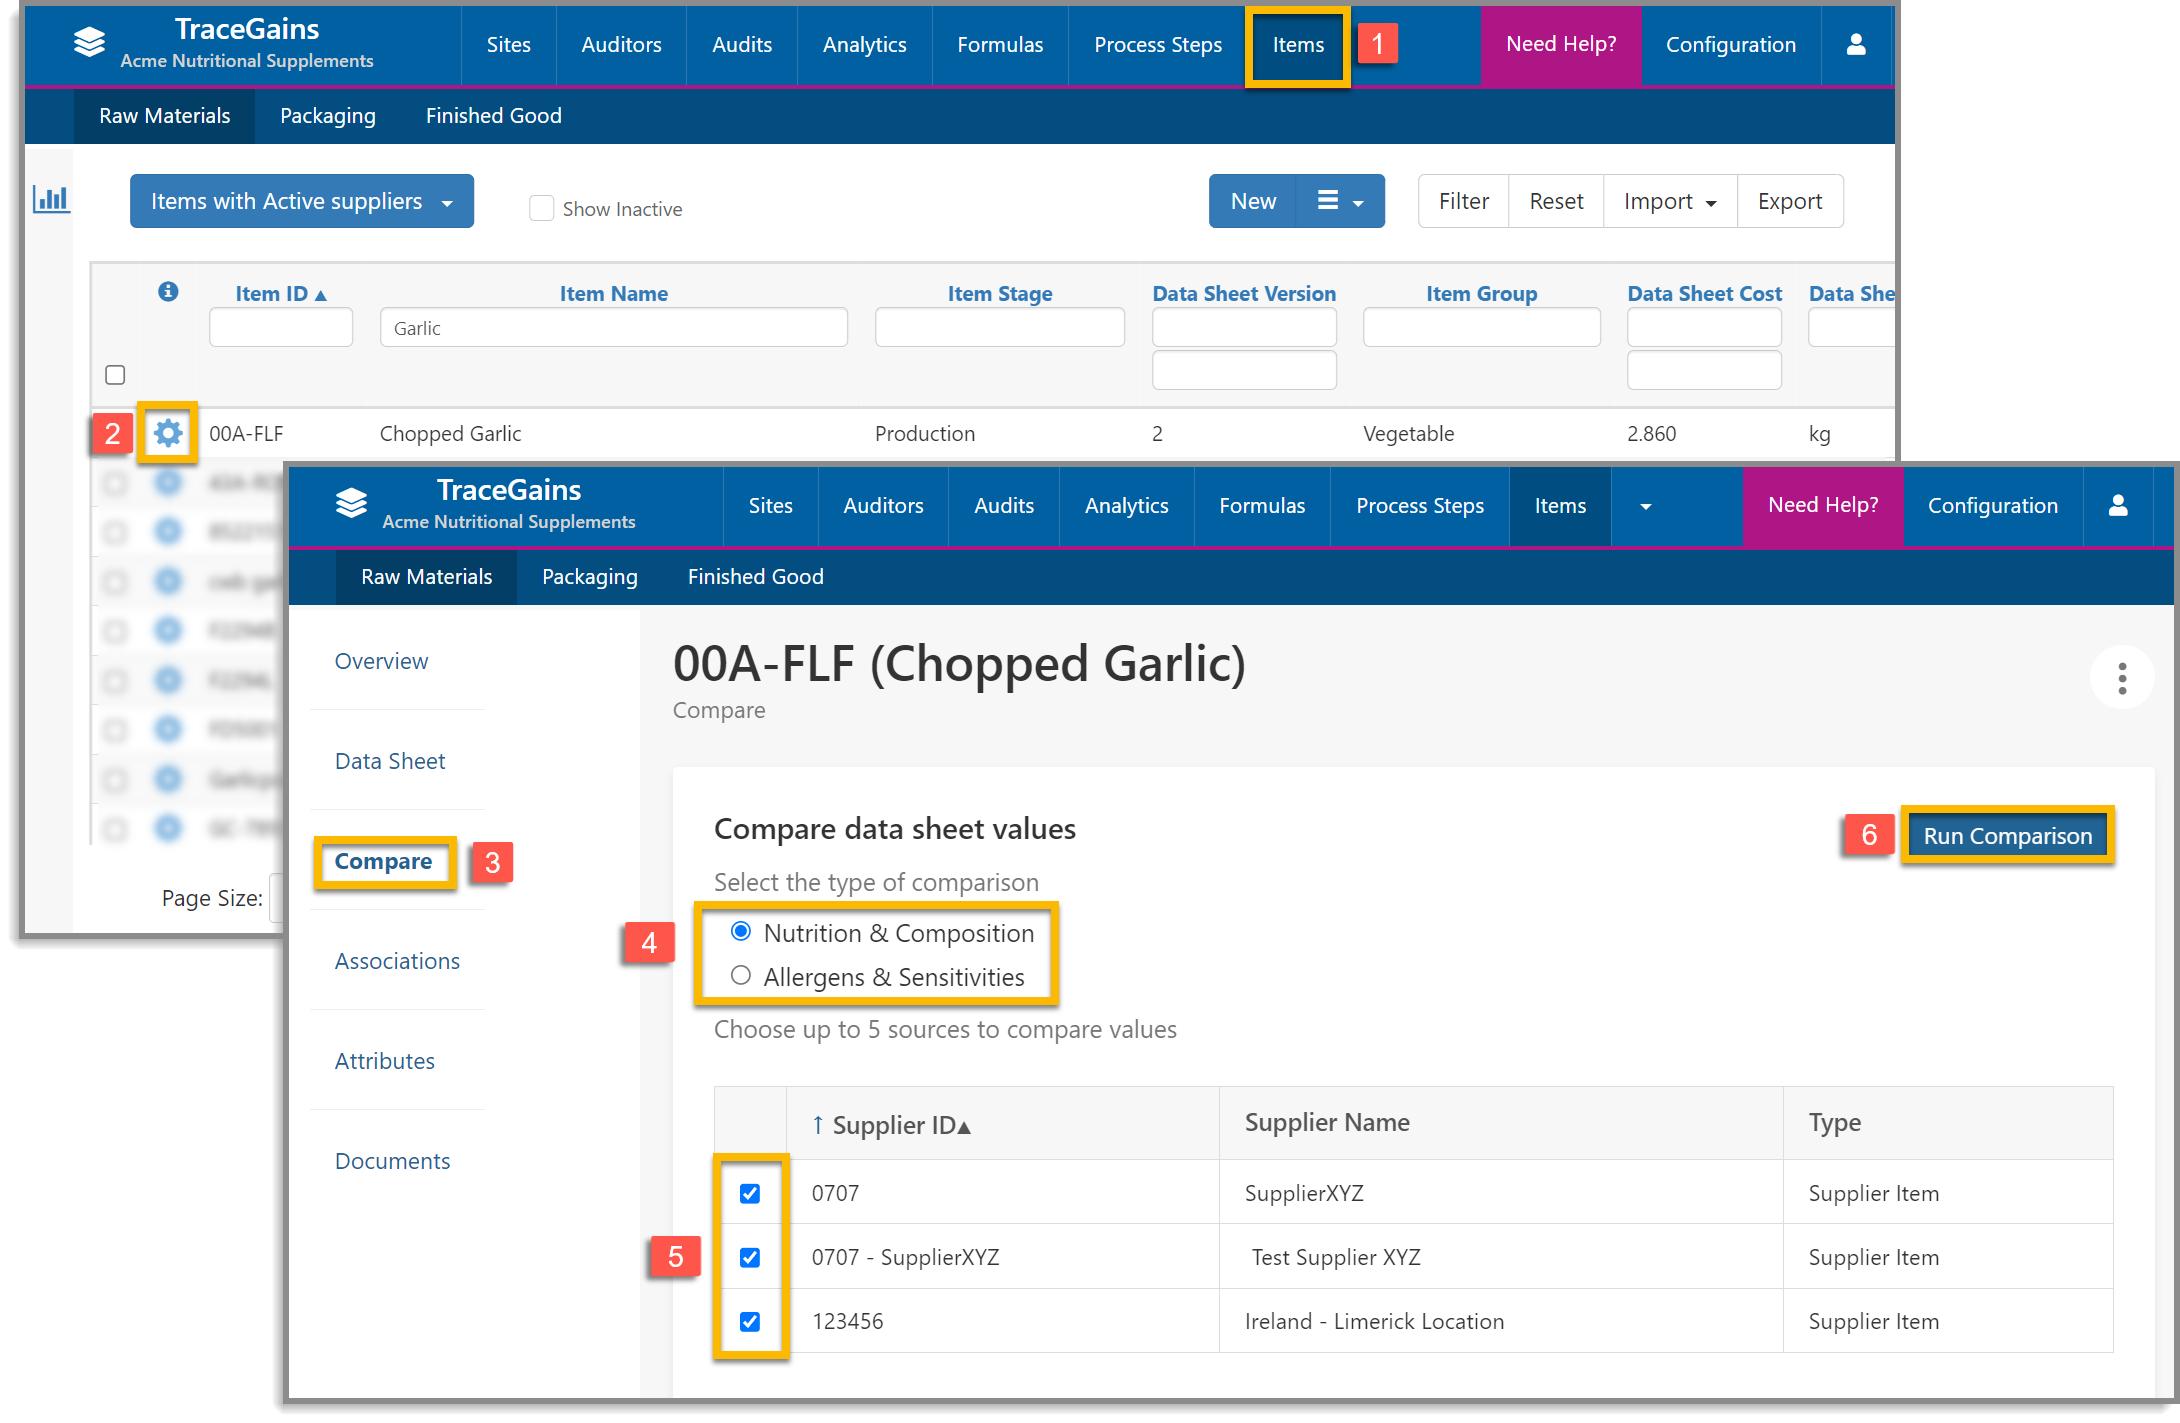Viewport: 2180px width, 1423px height.
Task: Open the Documents link in the side menu
Action: [392, 1161]
